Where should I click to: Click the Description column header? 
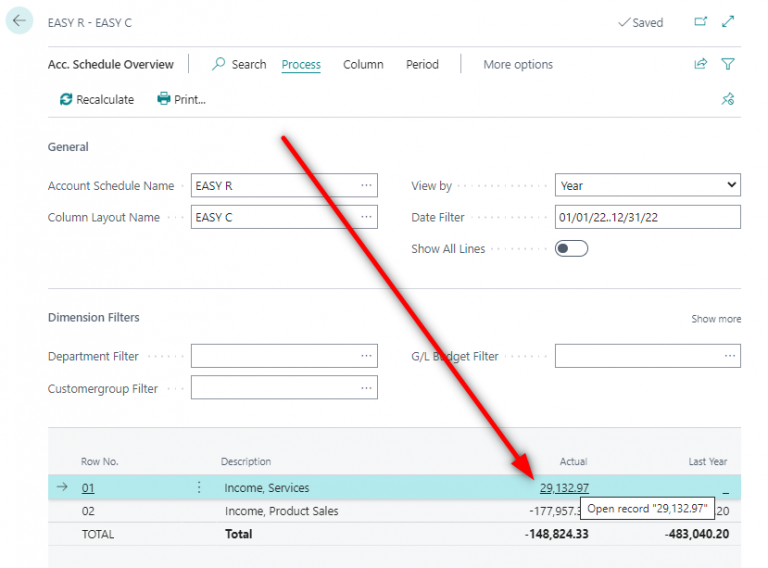click(x=246, y=461)
